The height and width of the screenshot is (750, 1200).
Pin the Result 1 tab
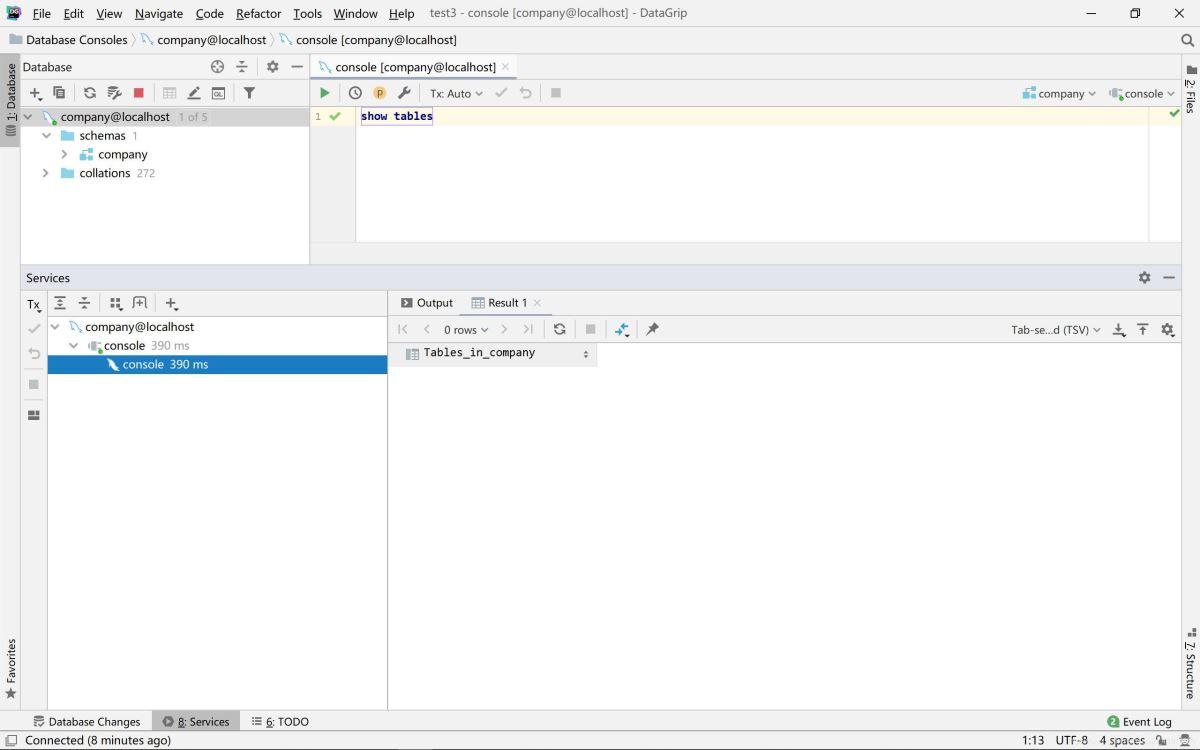pyautogui.click(x=652, y=329)
